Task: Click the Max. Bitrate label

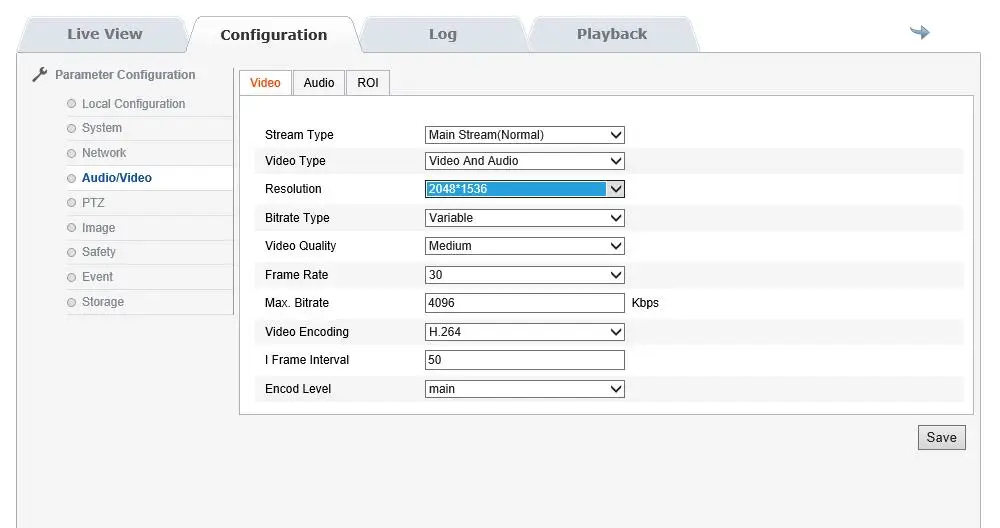Action: point(297,303)
